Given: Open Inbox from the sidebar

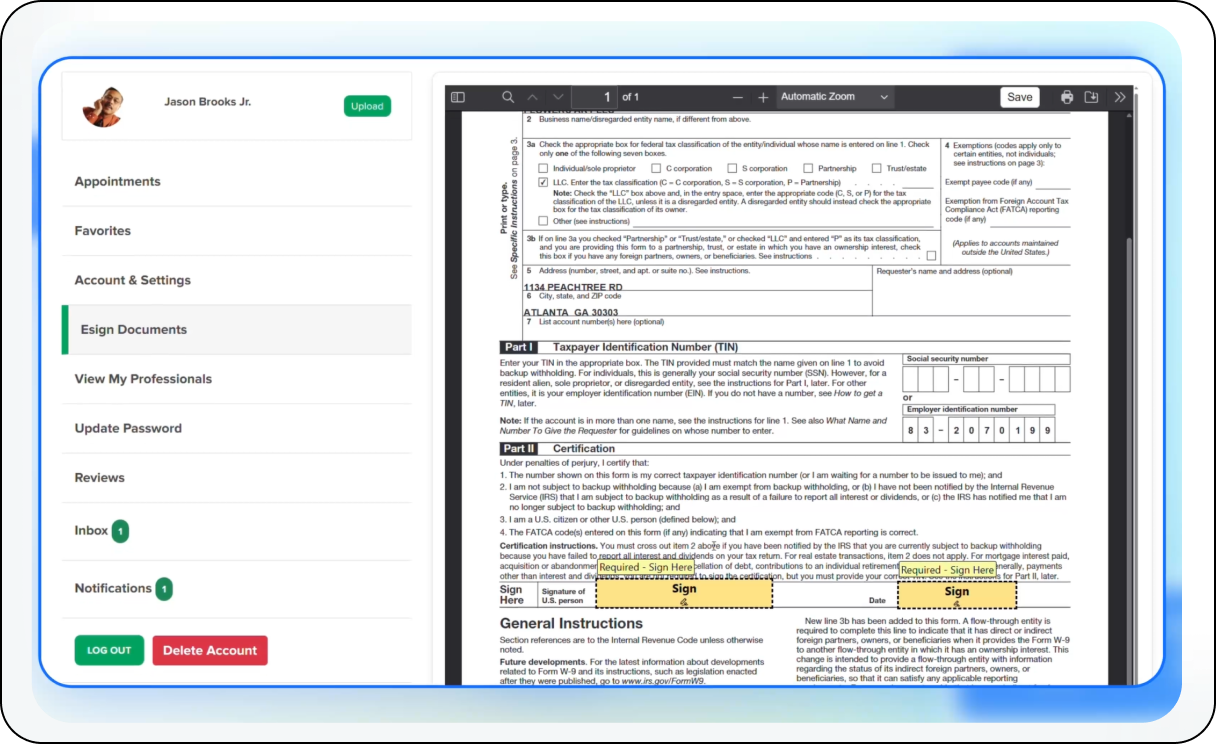Looking at the screenshot, I should click(91, 531).
